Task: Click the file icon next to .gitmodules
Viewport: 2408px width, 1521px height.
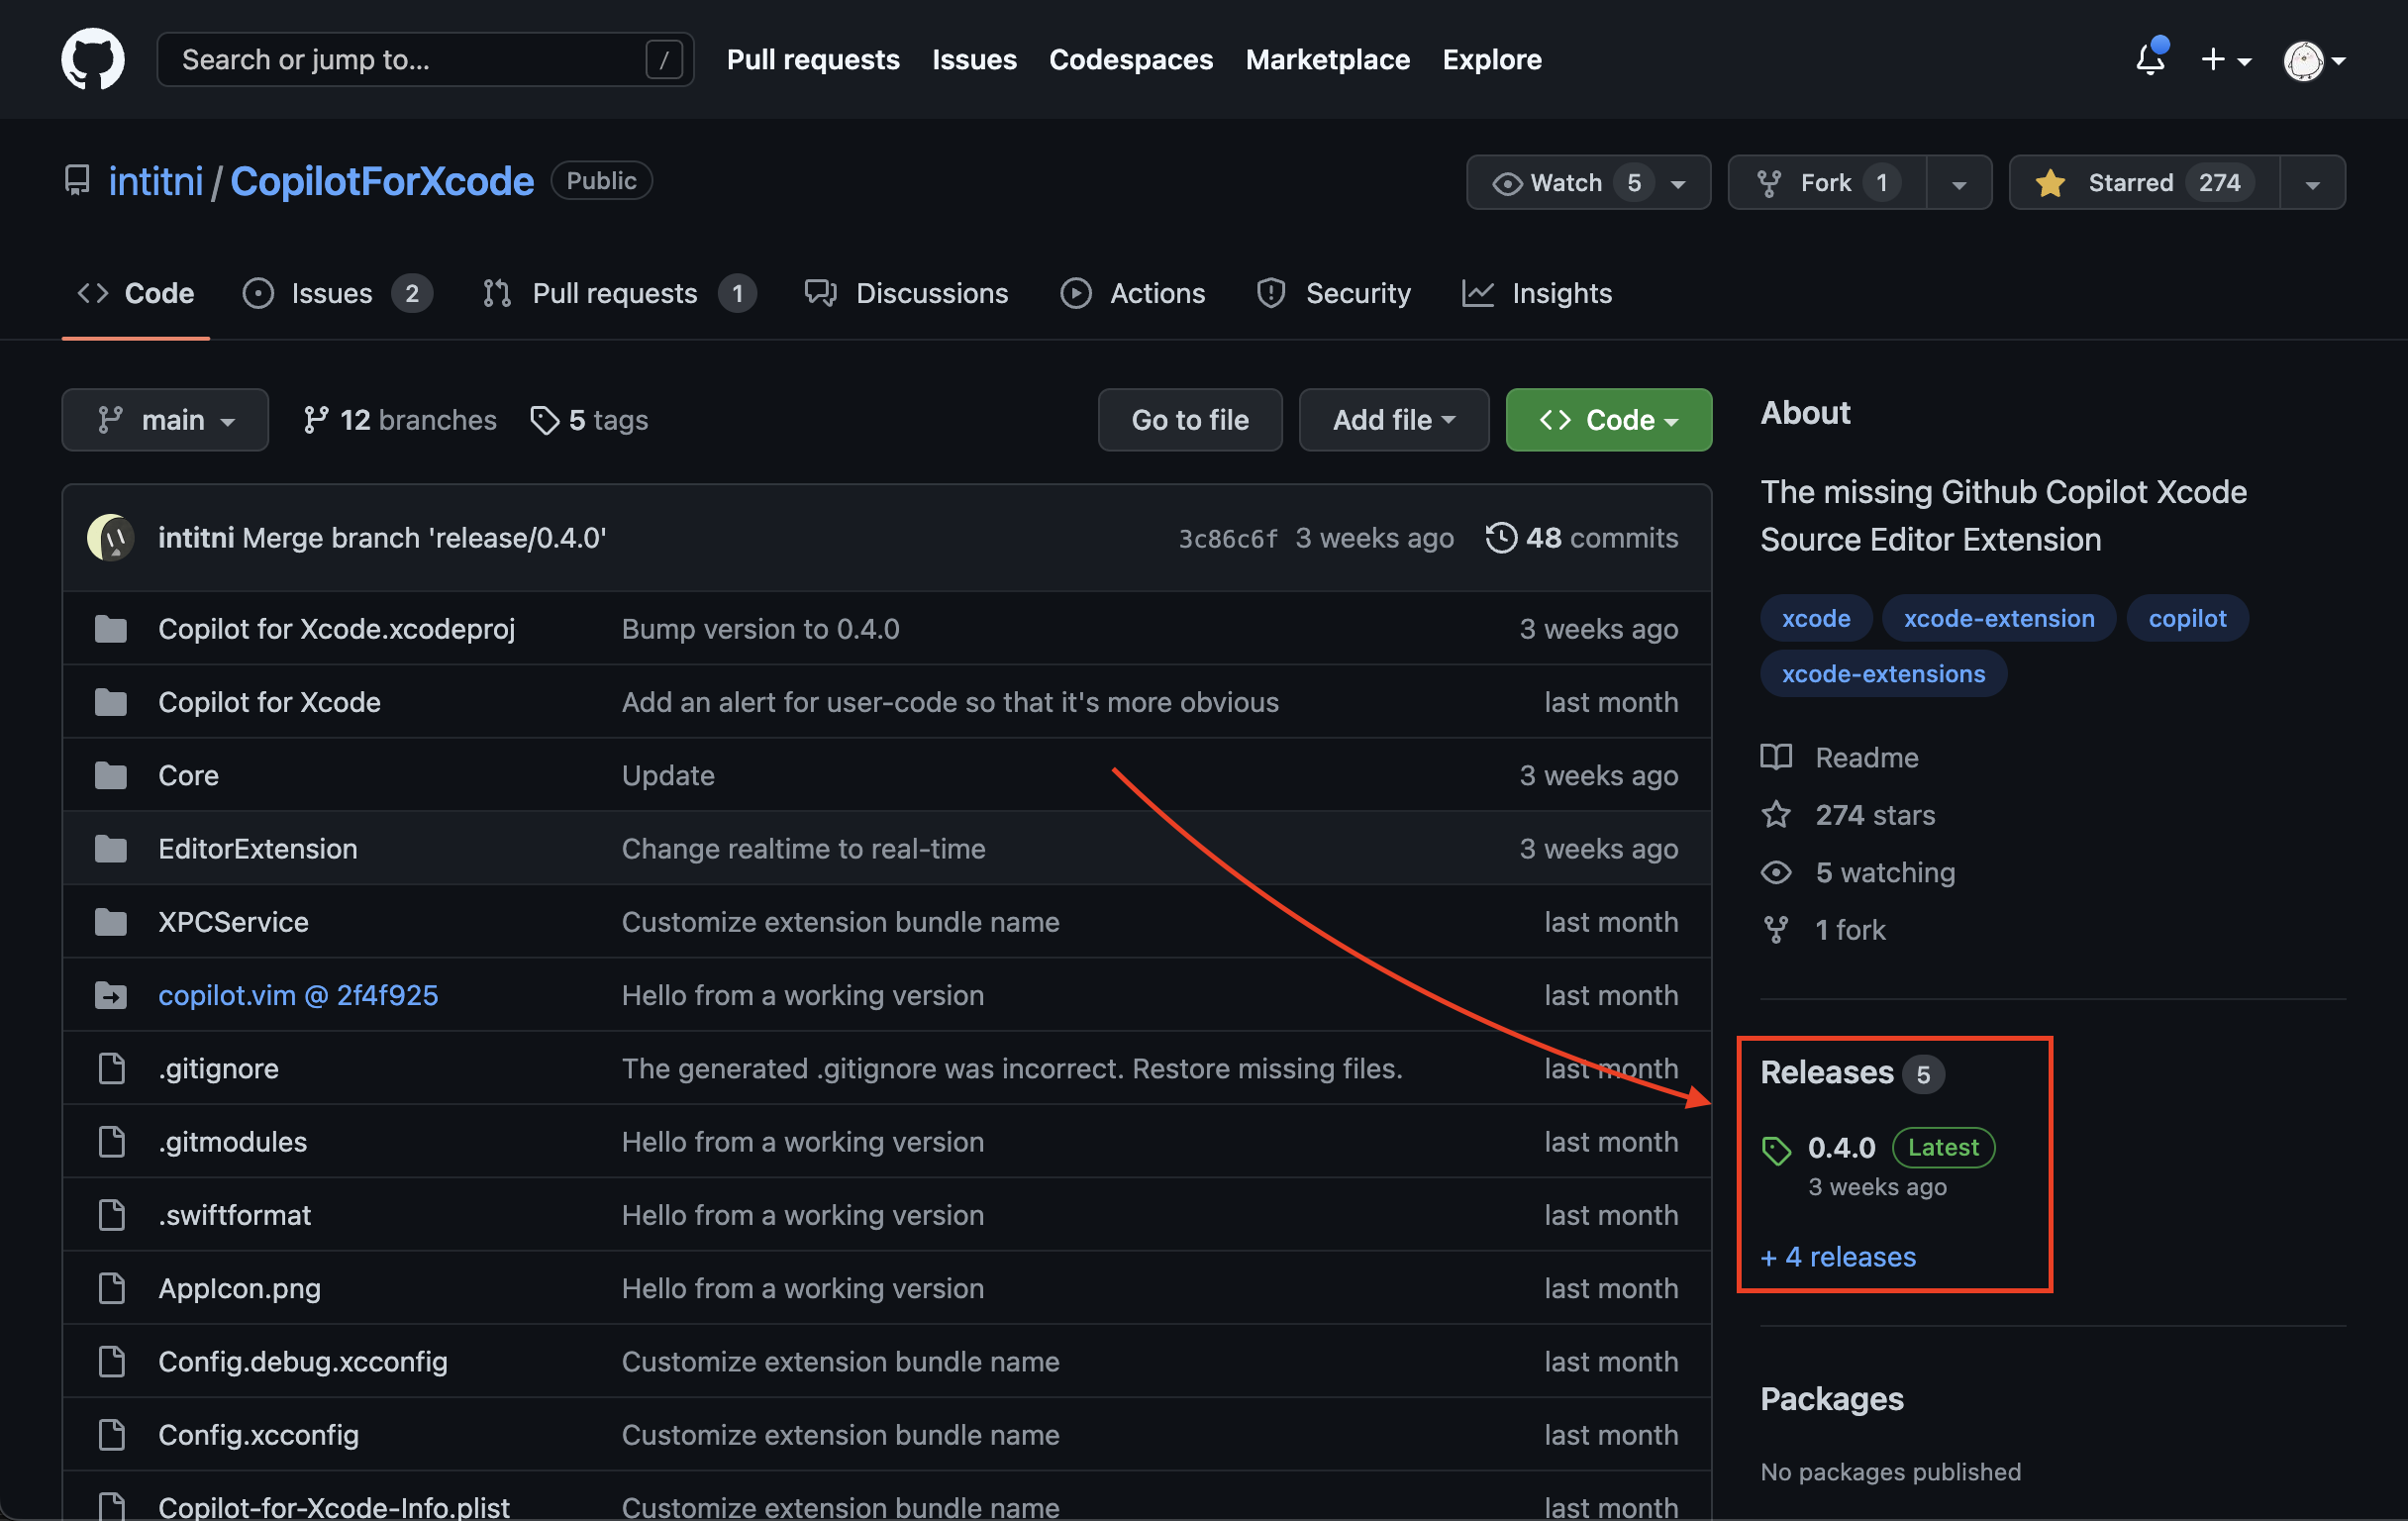Action: point(112,1141)
